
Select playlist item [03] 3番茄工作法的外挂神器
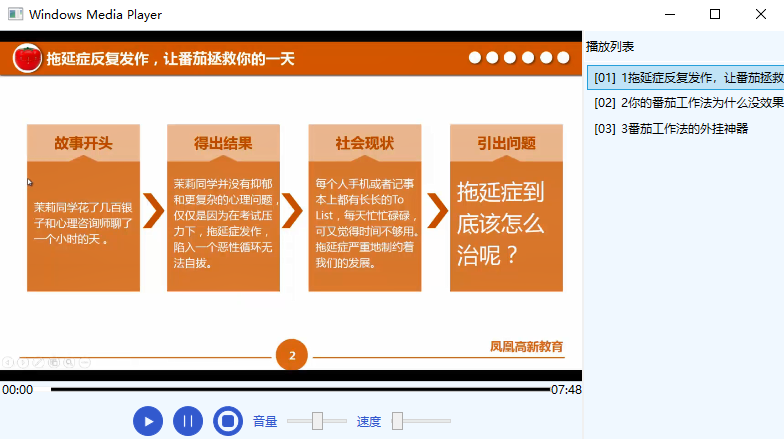coord(686,128)
